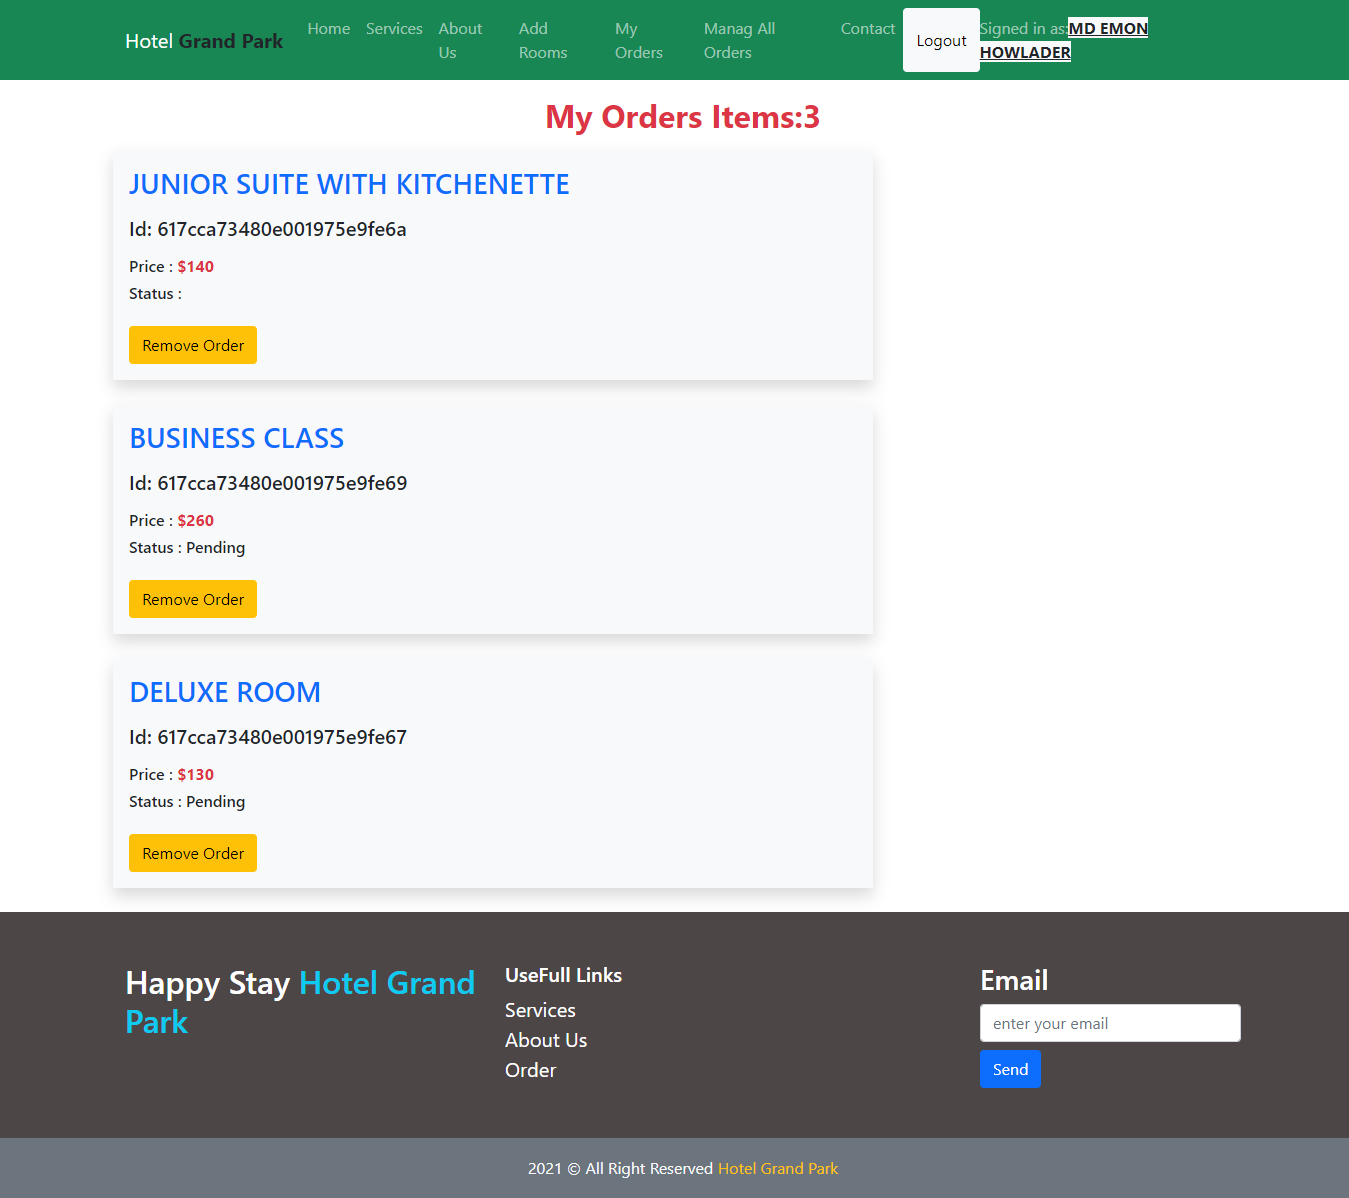Focus the enter your email field
The image size is (1349, 1198).
1110,1023
